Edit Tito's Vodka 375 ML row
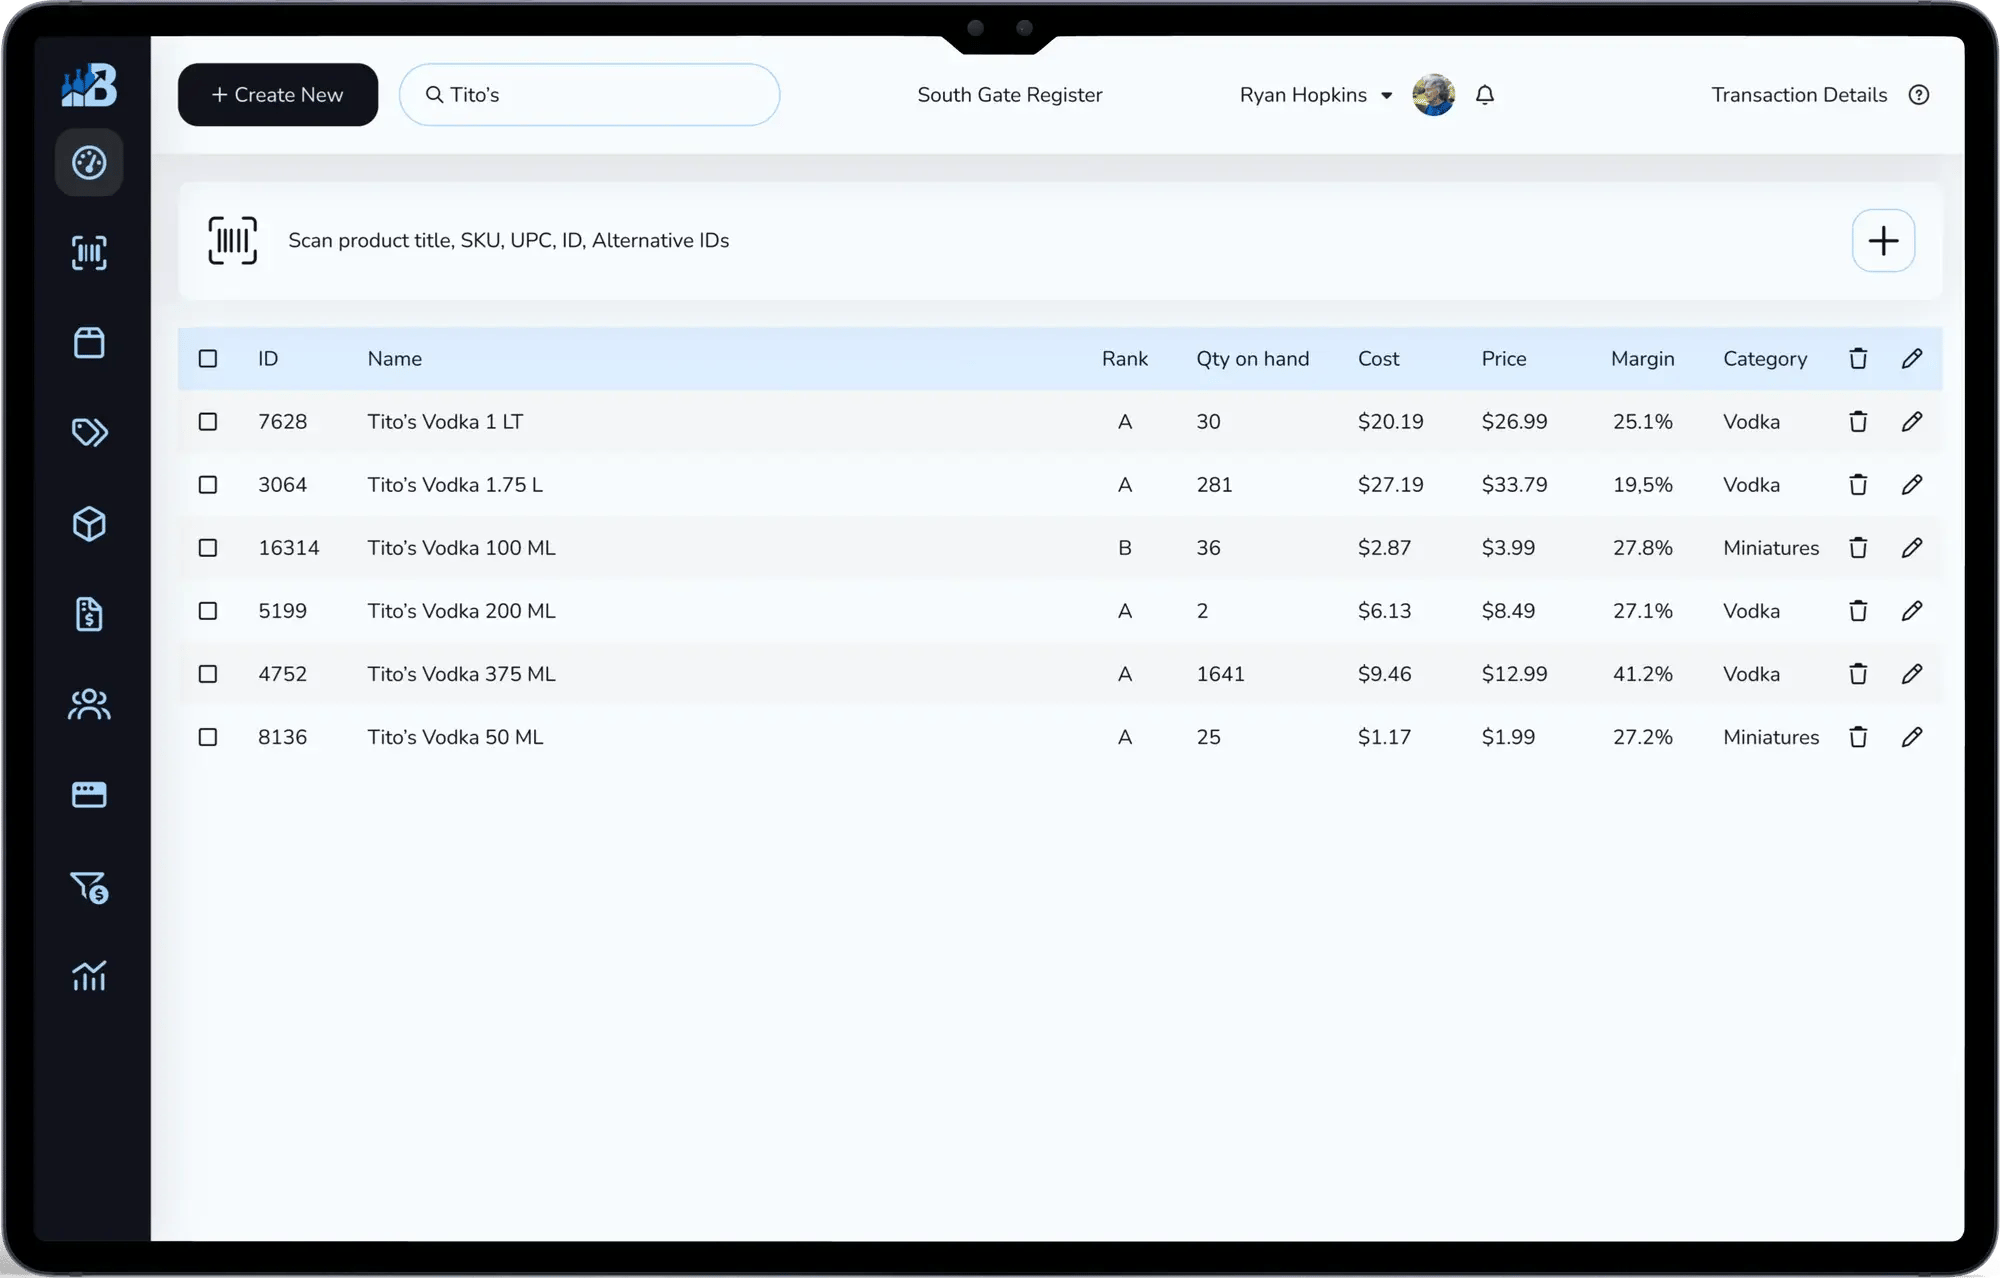The height and width of the screenshot is (1278, 2000). point(1911,673)
